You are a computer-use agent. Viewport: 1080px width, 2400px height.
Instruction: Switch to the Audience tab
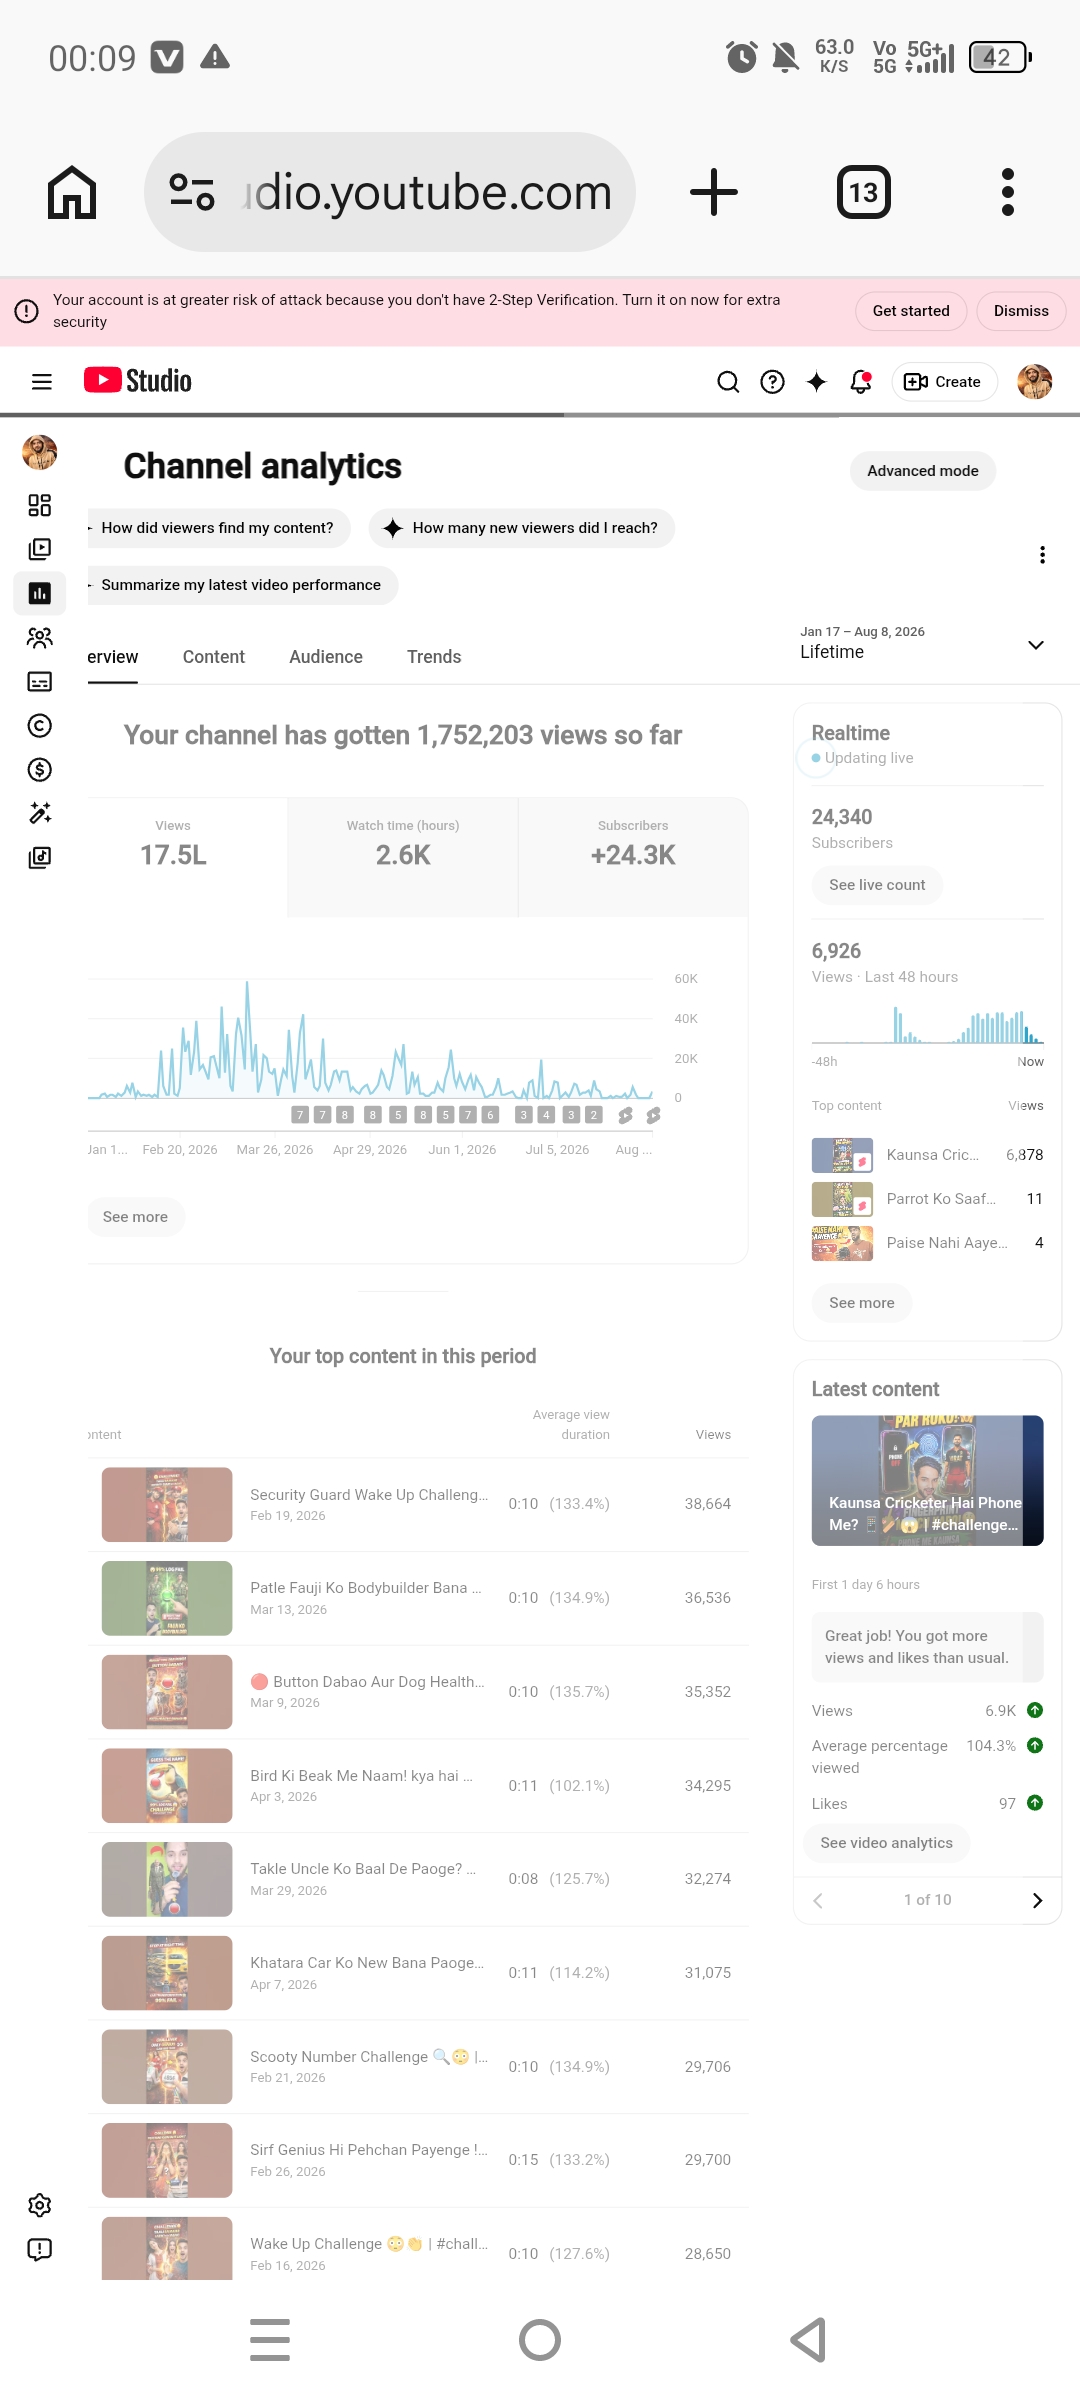pyautogui.click(x=326, y=657)
